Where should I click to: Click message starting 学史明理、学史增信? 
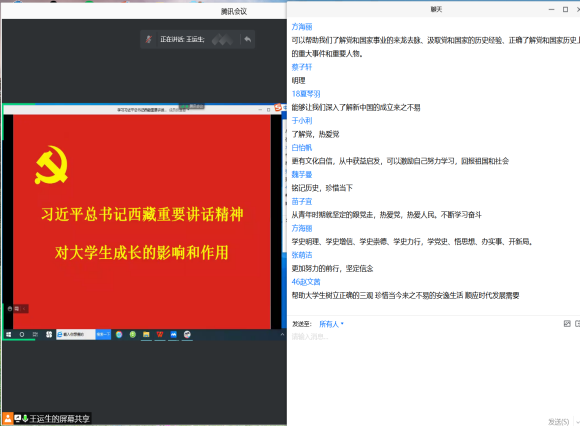(x=412, y=242)
